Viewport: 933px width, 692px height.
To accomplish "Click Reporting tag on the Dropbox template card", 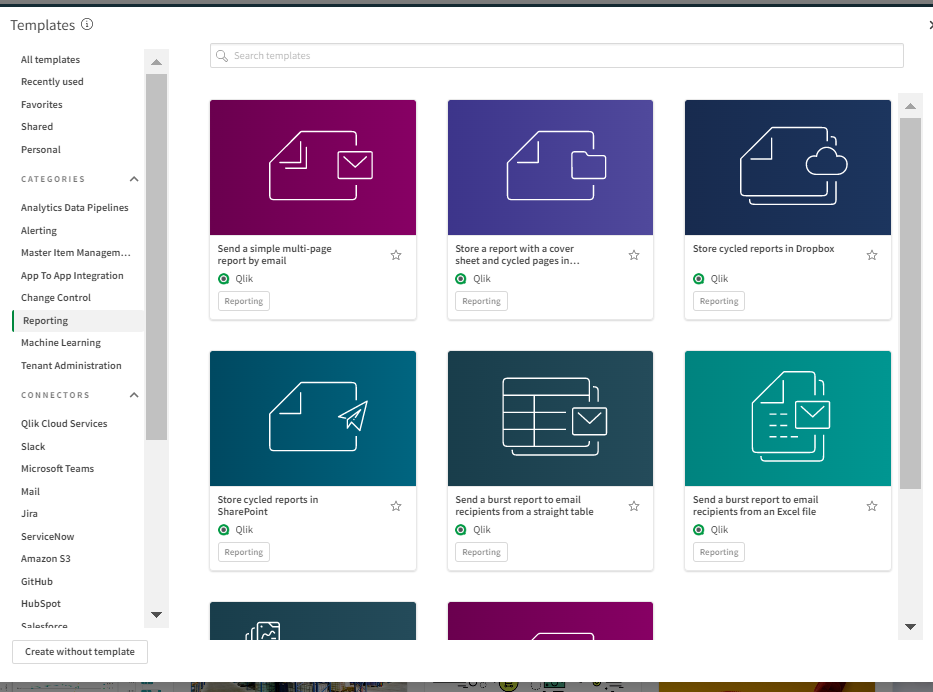I will [x=719, y=301].
